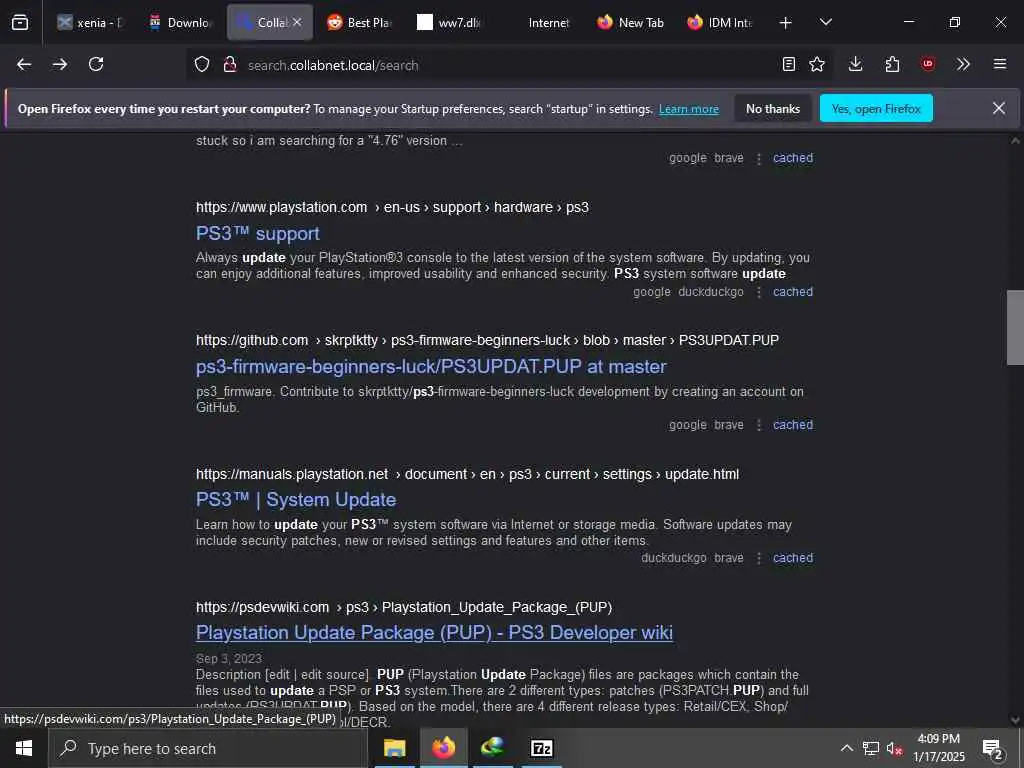Open the network tray icon

click(871, 748)
